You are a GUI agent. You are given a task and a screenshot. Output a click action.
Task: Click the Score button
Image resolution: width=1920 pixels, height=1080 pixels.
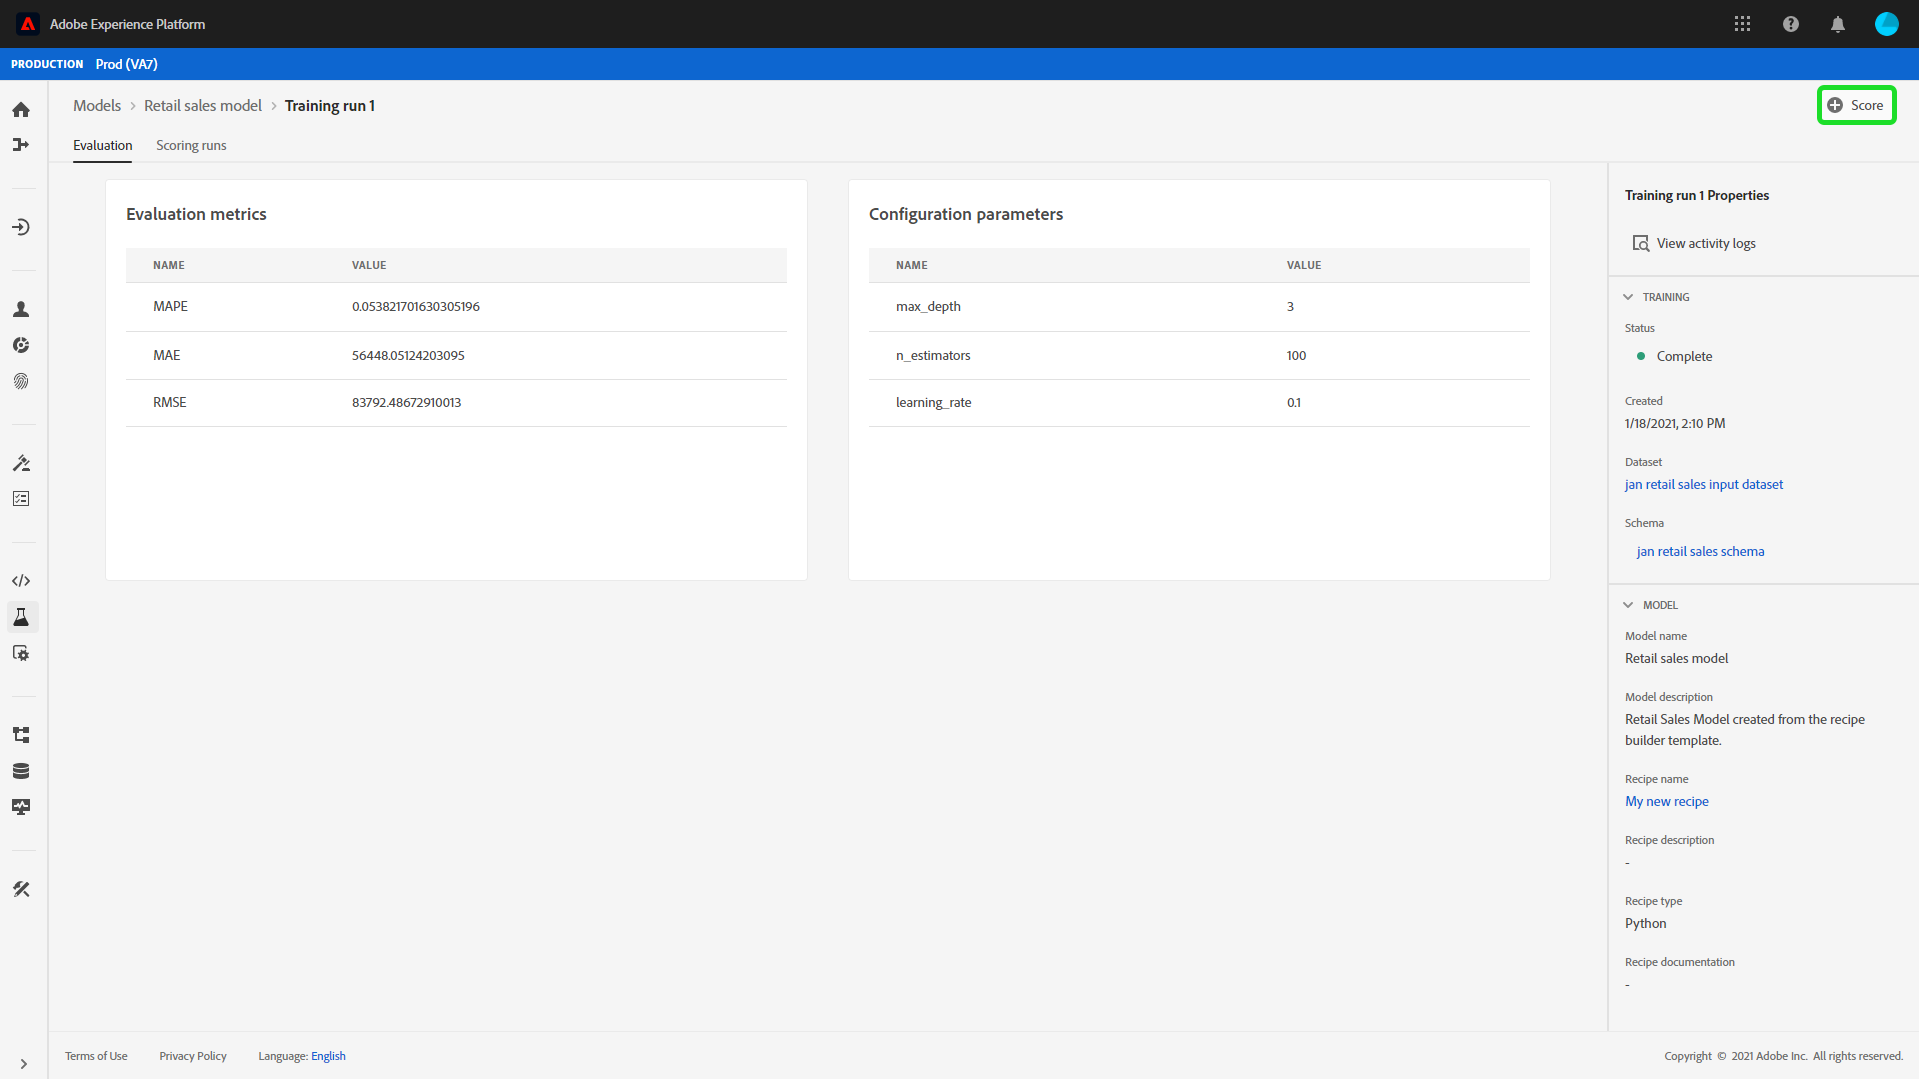point(1856,105)
